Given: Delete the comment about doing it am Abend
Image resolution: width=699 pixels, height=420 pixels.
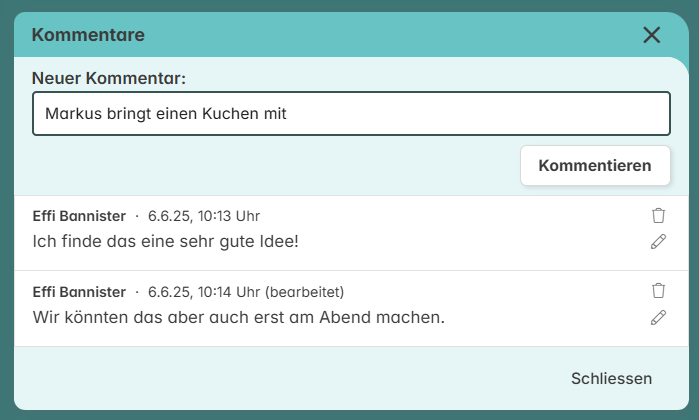Looking at the screenshot, I should (658, 291).
